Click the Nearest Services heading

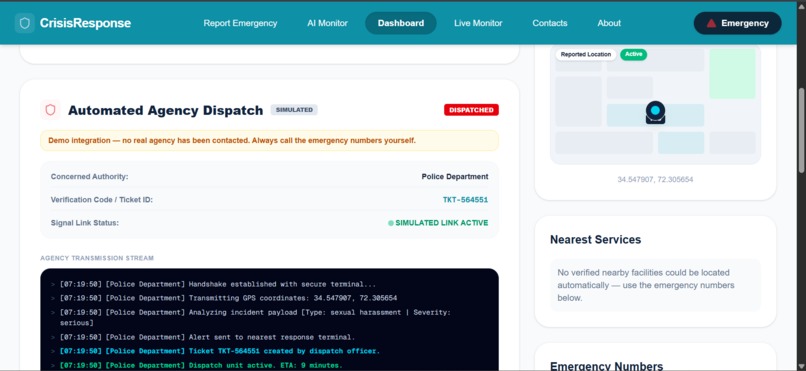click(x=595, y=239)
